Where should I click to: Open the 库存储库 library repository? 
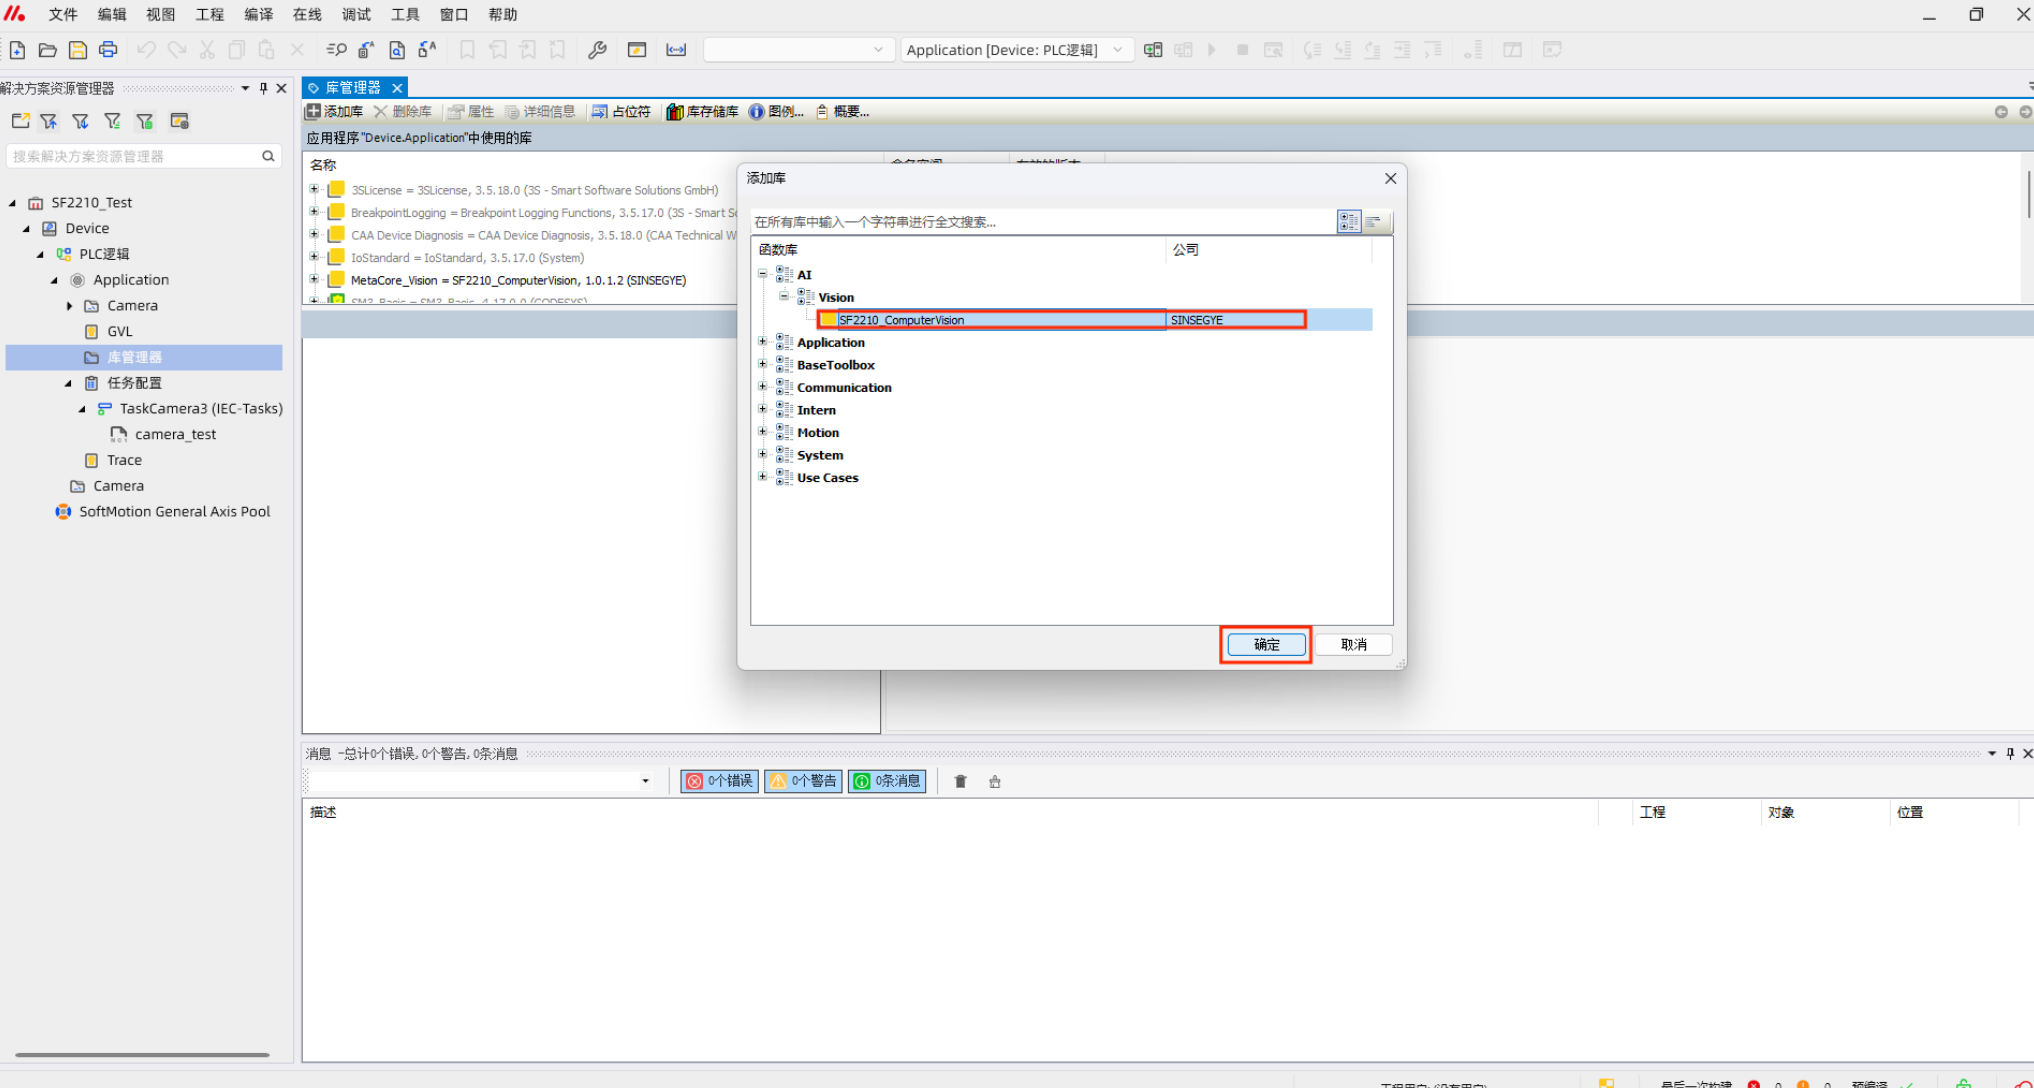tap(703, 112)
